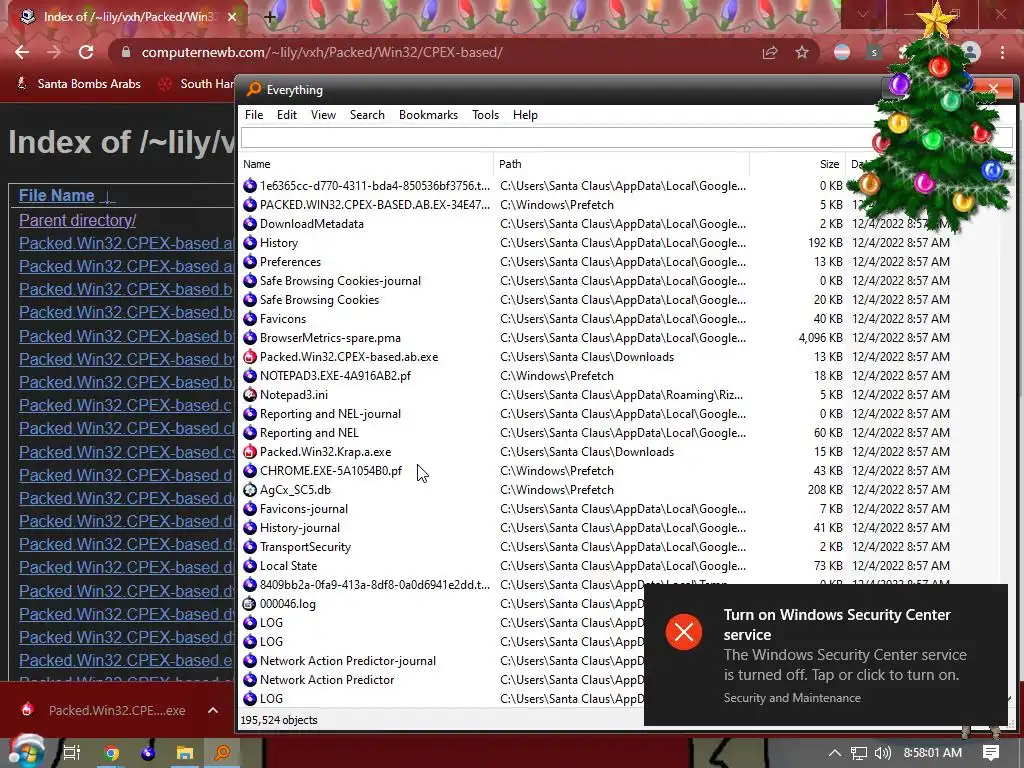1024x768 pixels.
Task: Click the AgCx_SC5.db file icon
Action: point(249,489)
